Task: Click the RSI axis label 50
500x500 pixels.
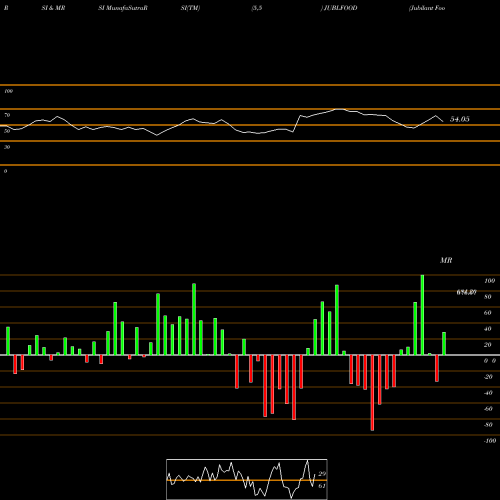Action: (x=7, y=131)
